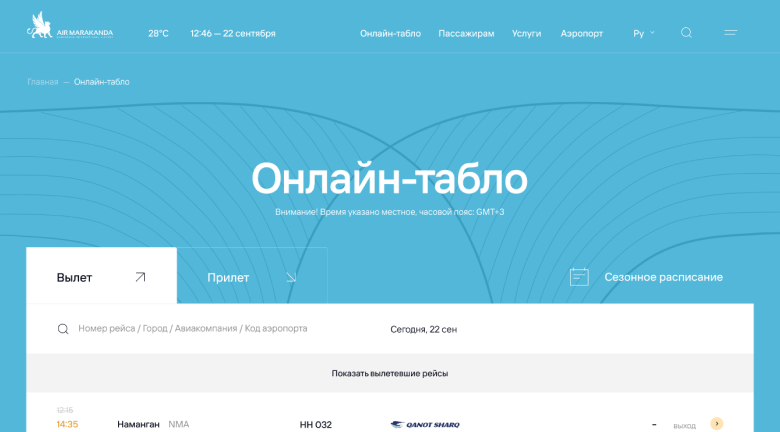Open the Аэропорт menu item
This screenshot has height=432, width=780.
click(582, 33)
